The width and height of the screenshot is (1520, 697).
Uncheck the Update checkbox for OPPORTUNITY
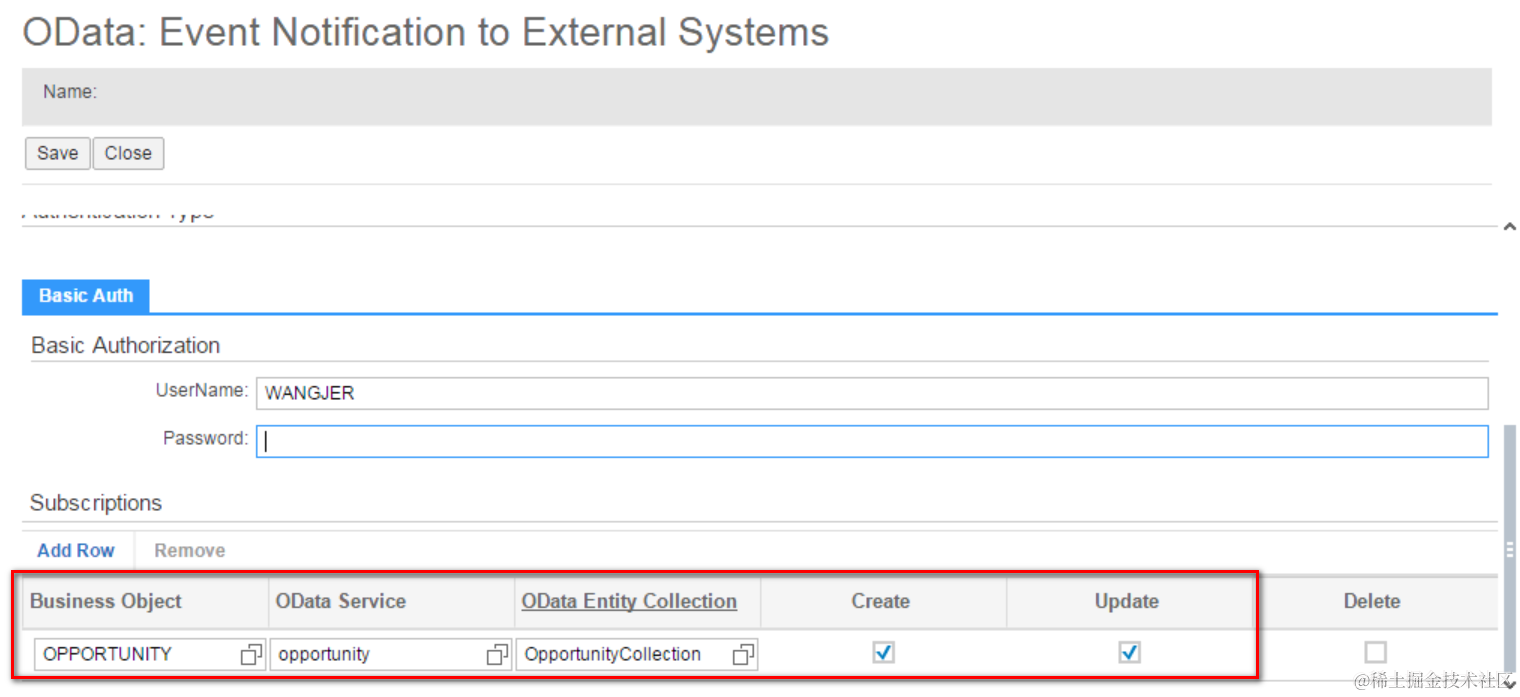pyautogui.click(x=1129, y=652)
